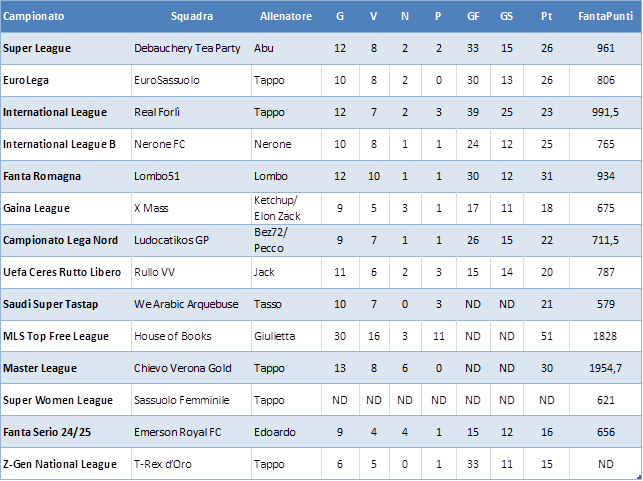
Task: Select the 1954,7 FantaPunti value
Action: (605, 368)
